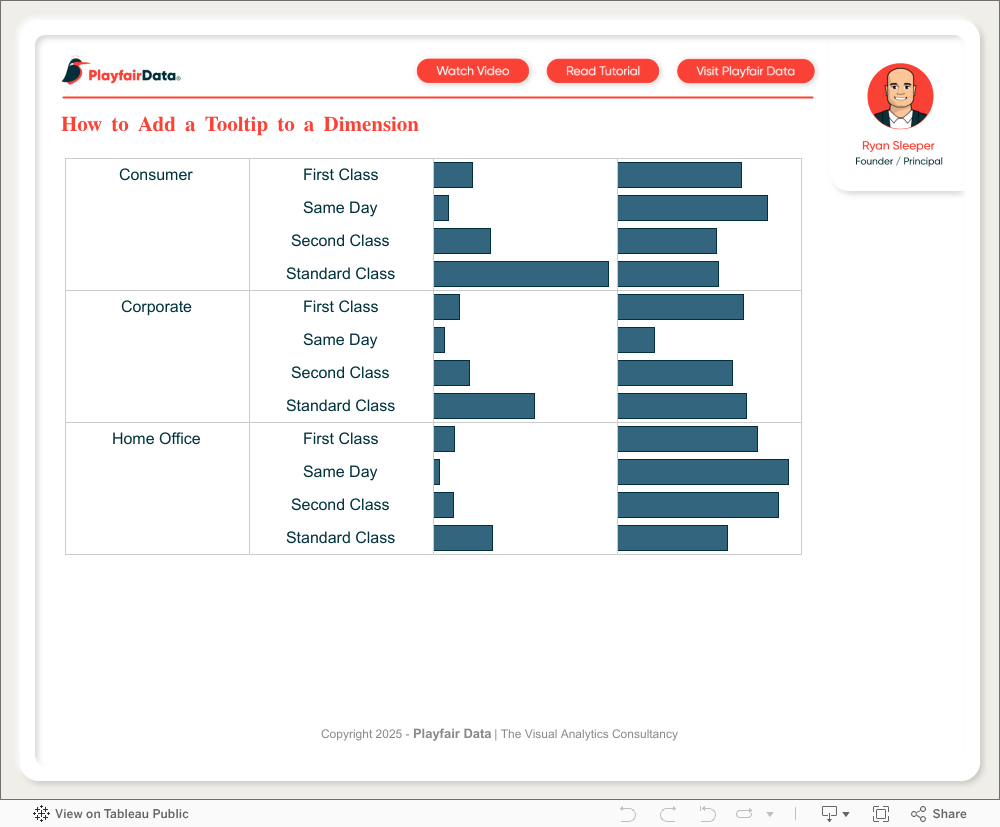Click the Playfair Data bird logo
This screenshot has height=827, width=1000.
coord(74,72)
